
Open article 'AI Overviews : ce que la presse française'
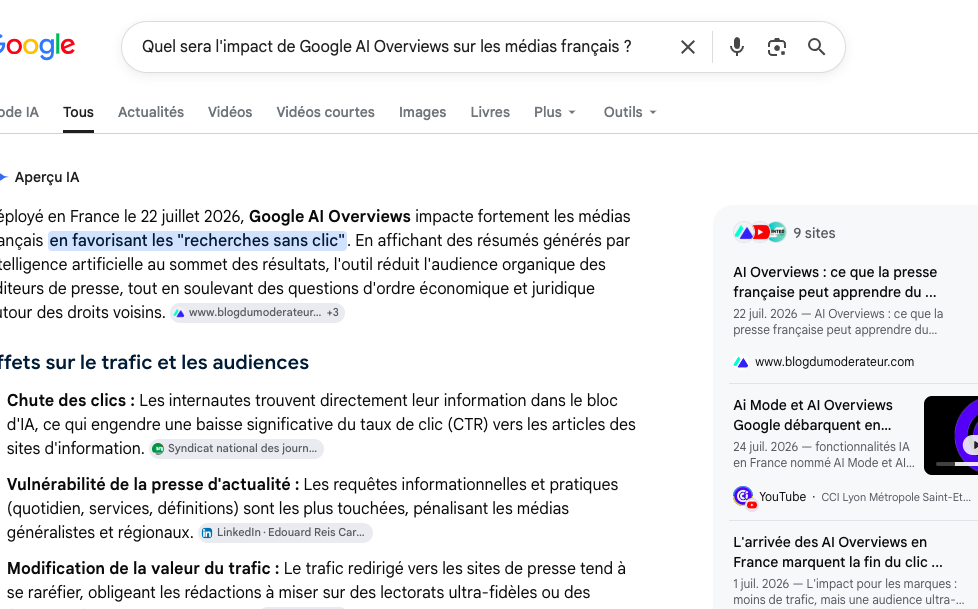click(835, 282)
